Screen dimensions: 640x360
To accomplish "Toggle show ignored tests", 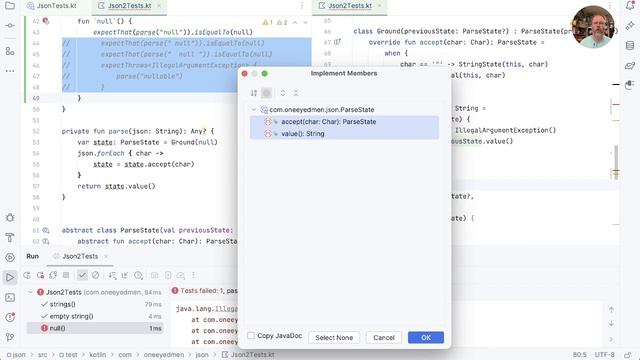I will (x=96, y=276).
